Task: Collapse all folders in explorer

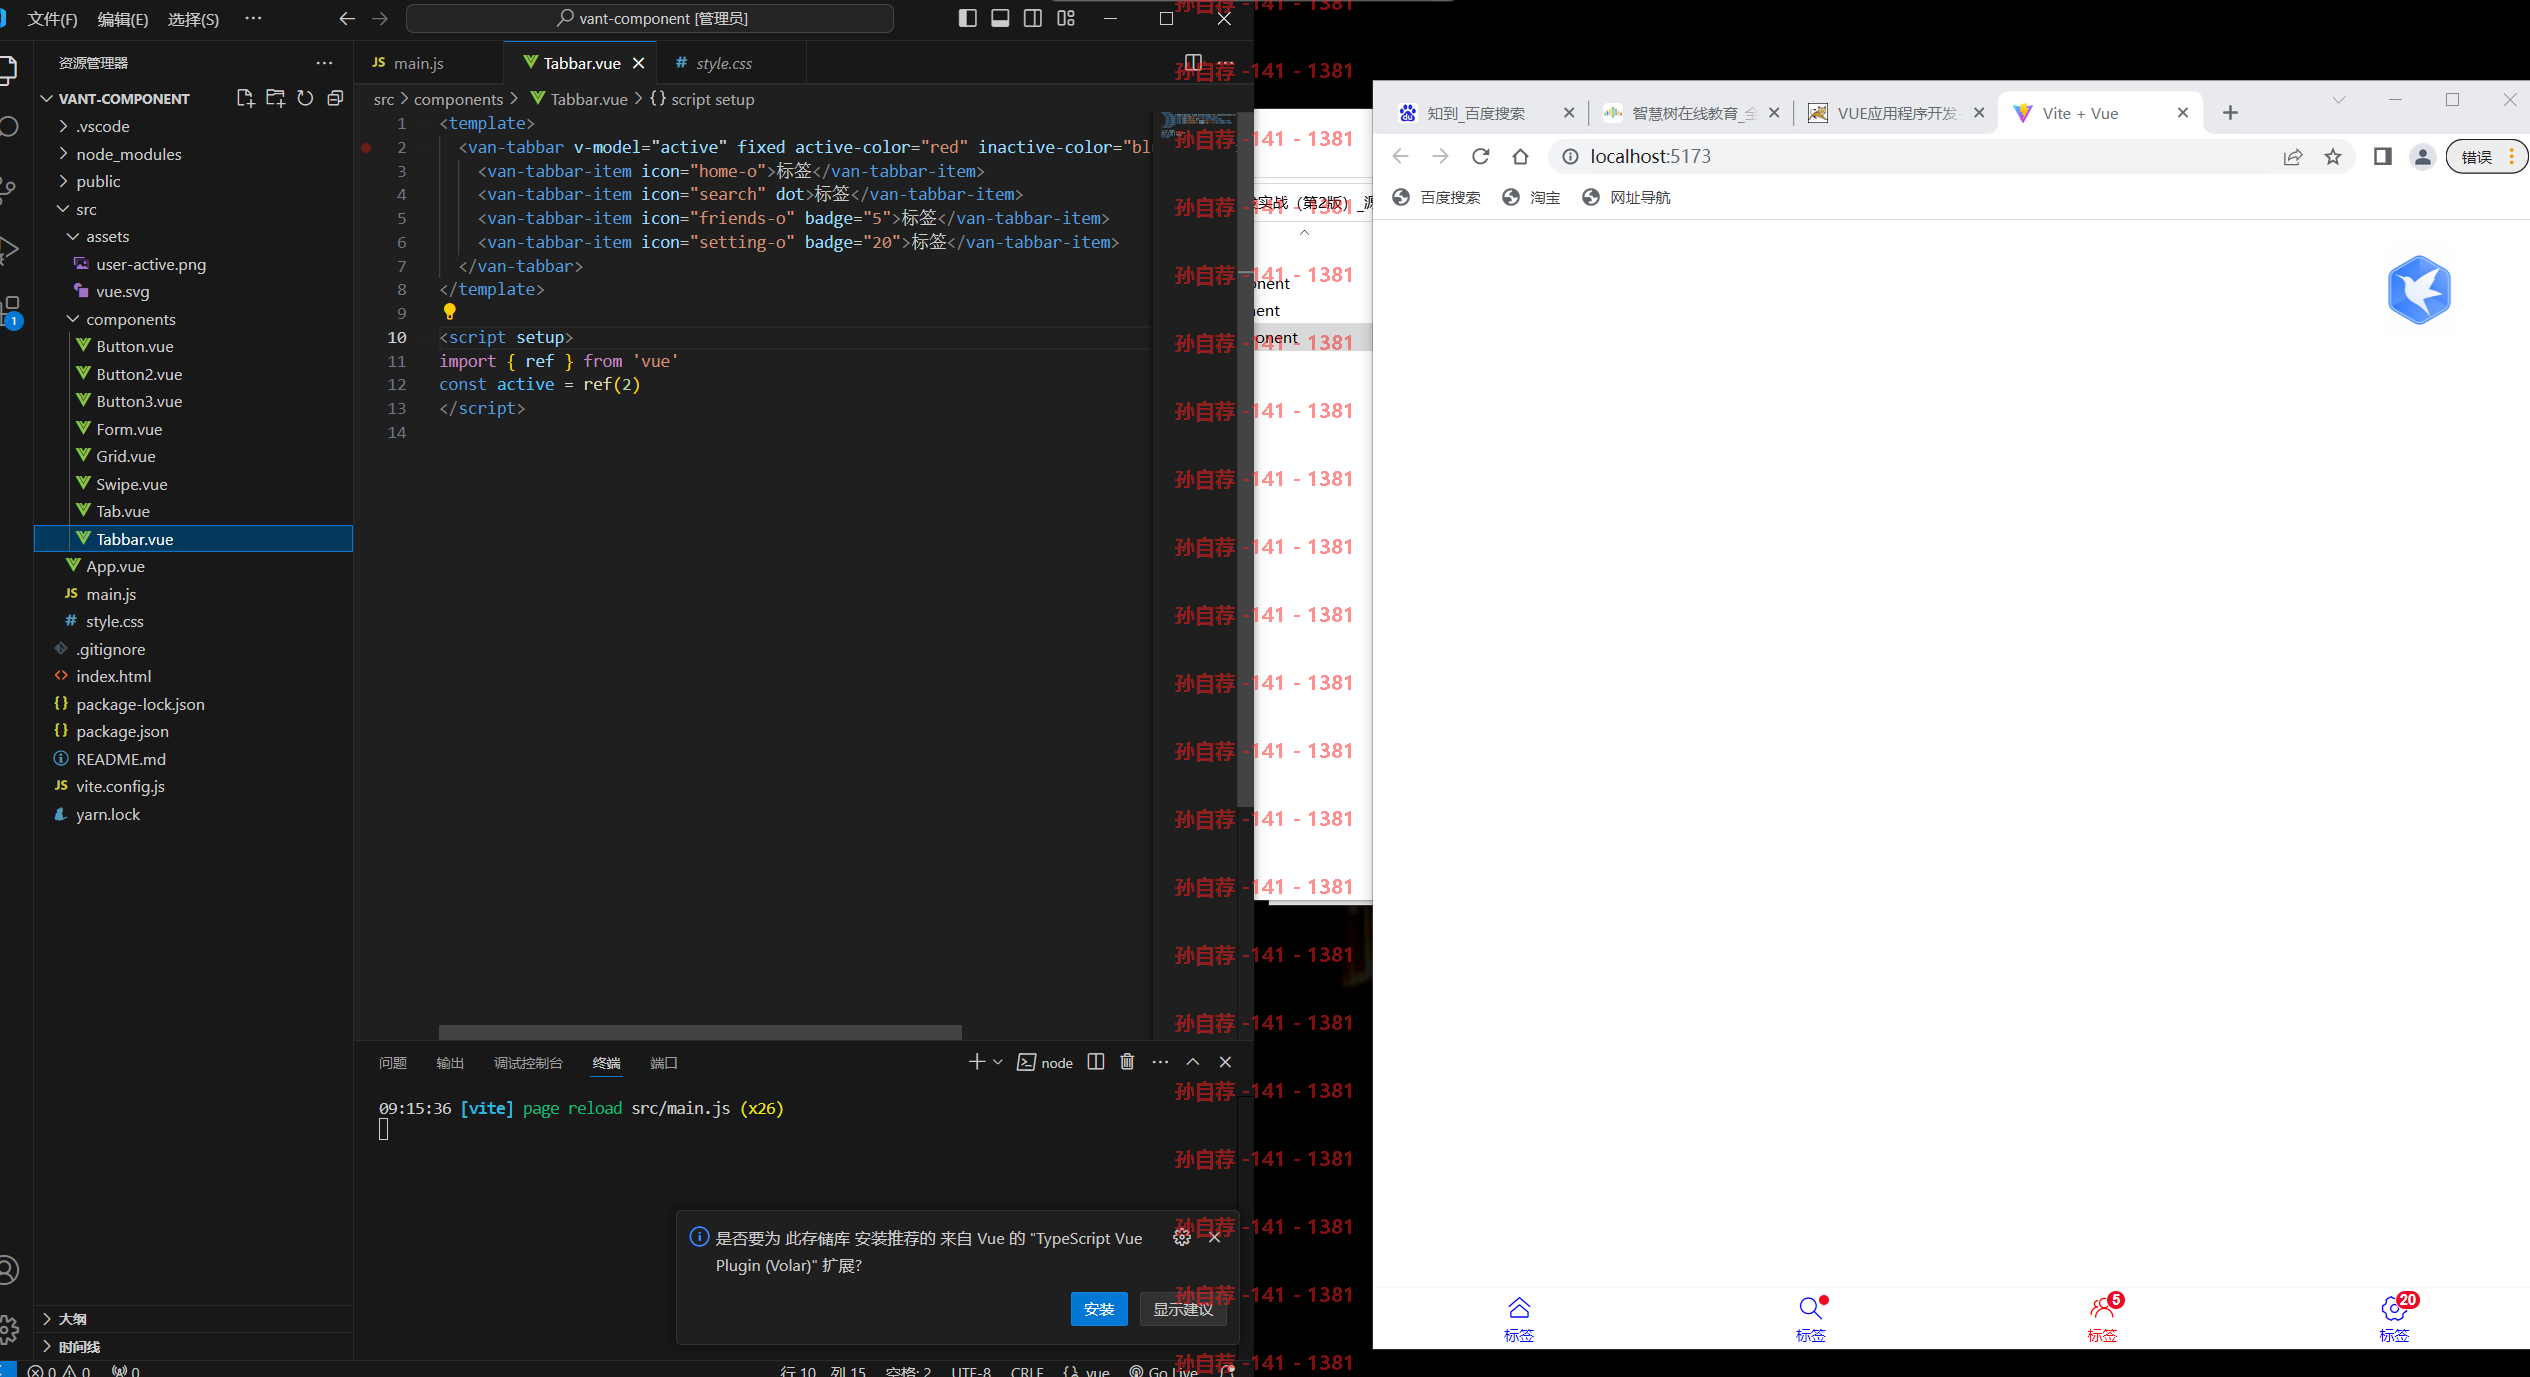Action: click(335, 98)
